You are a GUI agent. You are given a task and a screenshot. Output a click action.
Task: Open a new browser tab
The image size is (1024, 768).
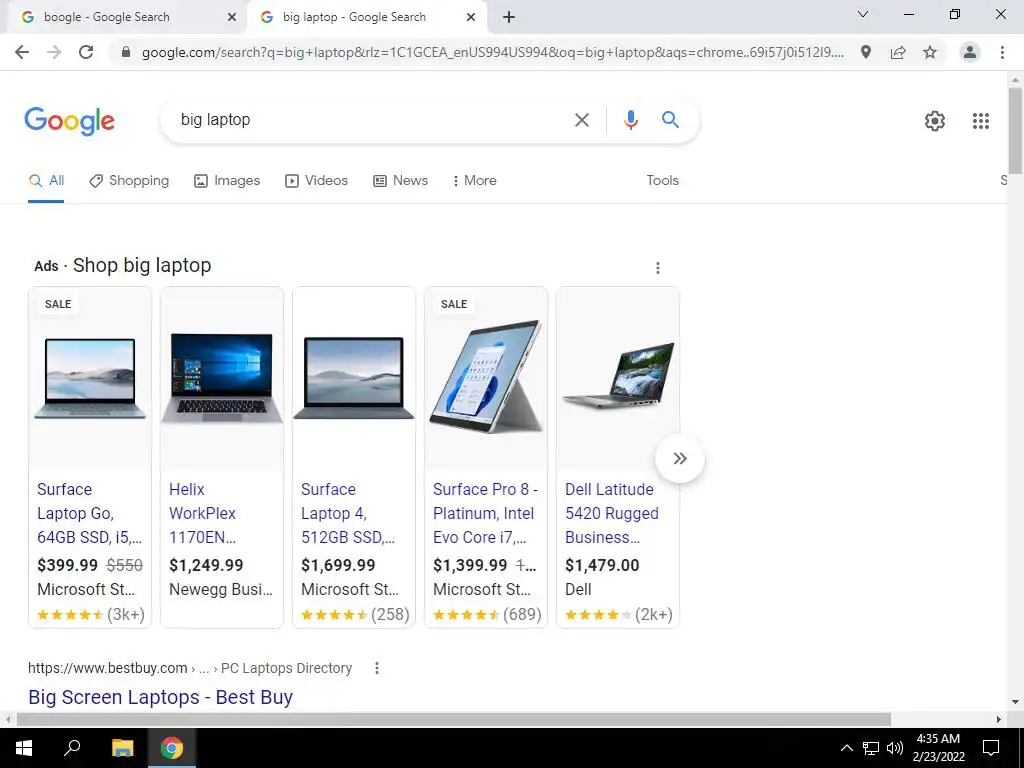pyautogui.click(x=509, y=18)
